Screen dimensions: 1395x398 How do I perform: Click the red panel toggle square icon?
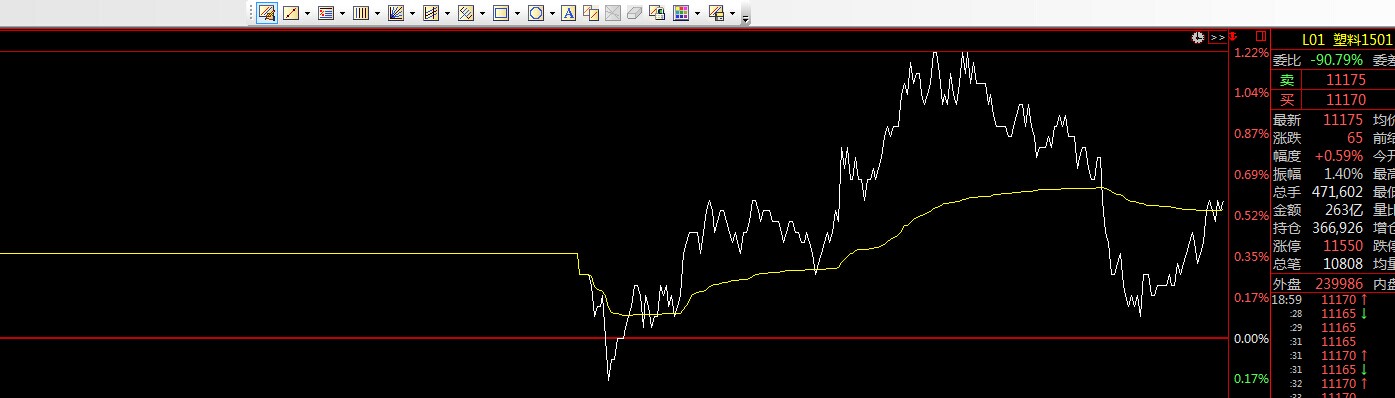[1261, 37]
